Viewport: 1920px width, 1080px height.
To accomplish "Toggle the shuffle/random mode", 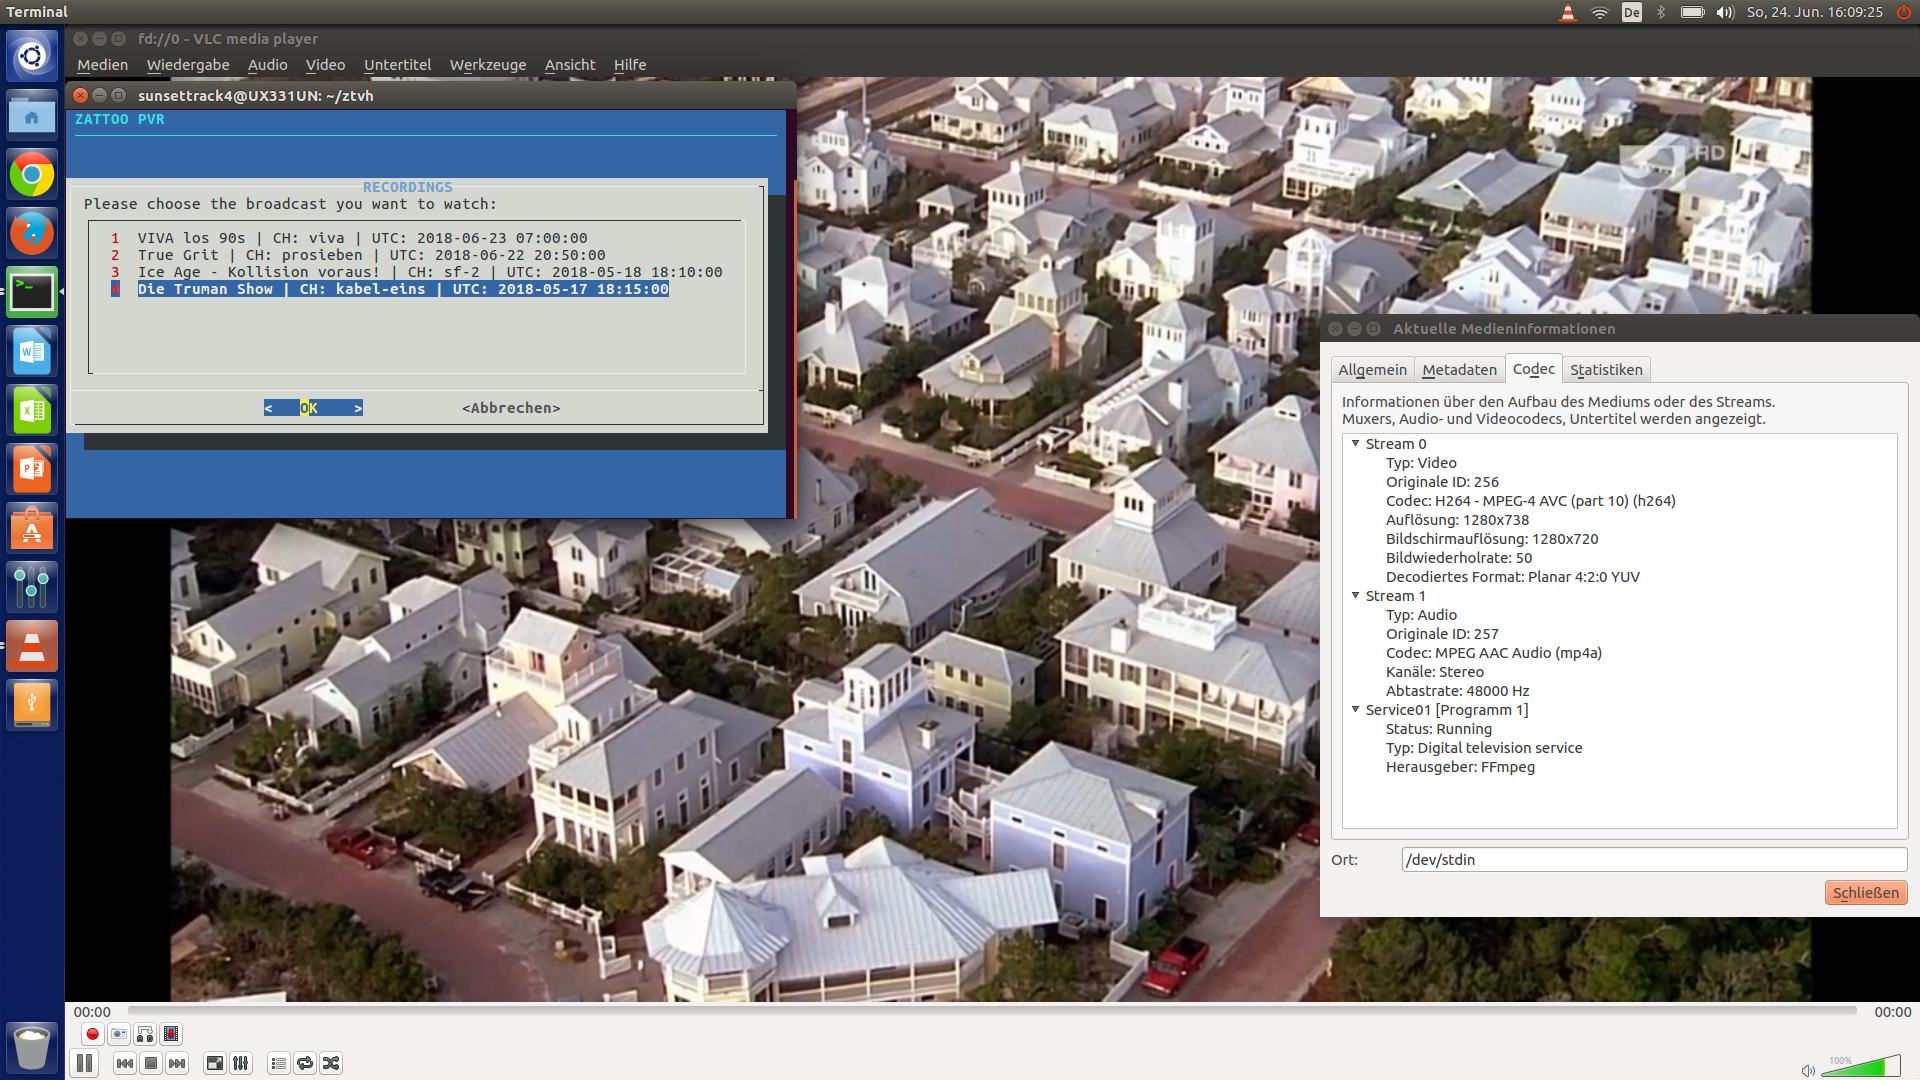I will point(331,1063).
